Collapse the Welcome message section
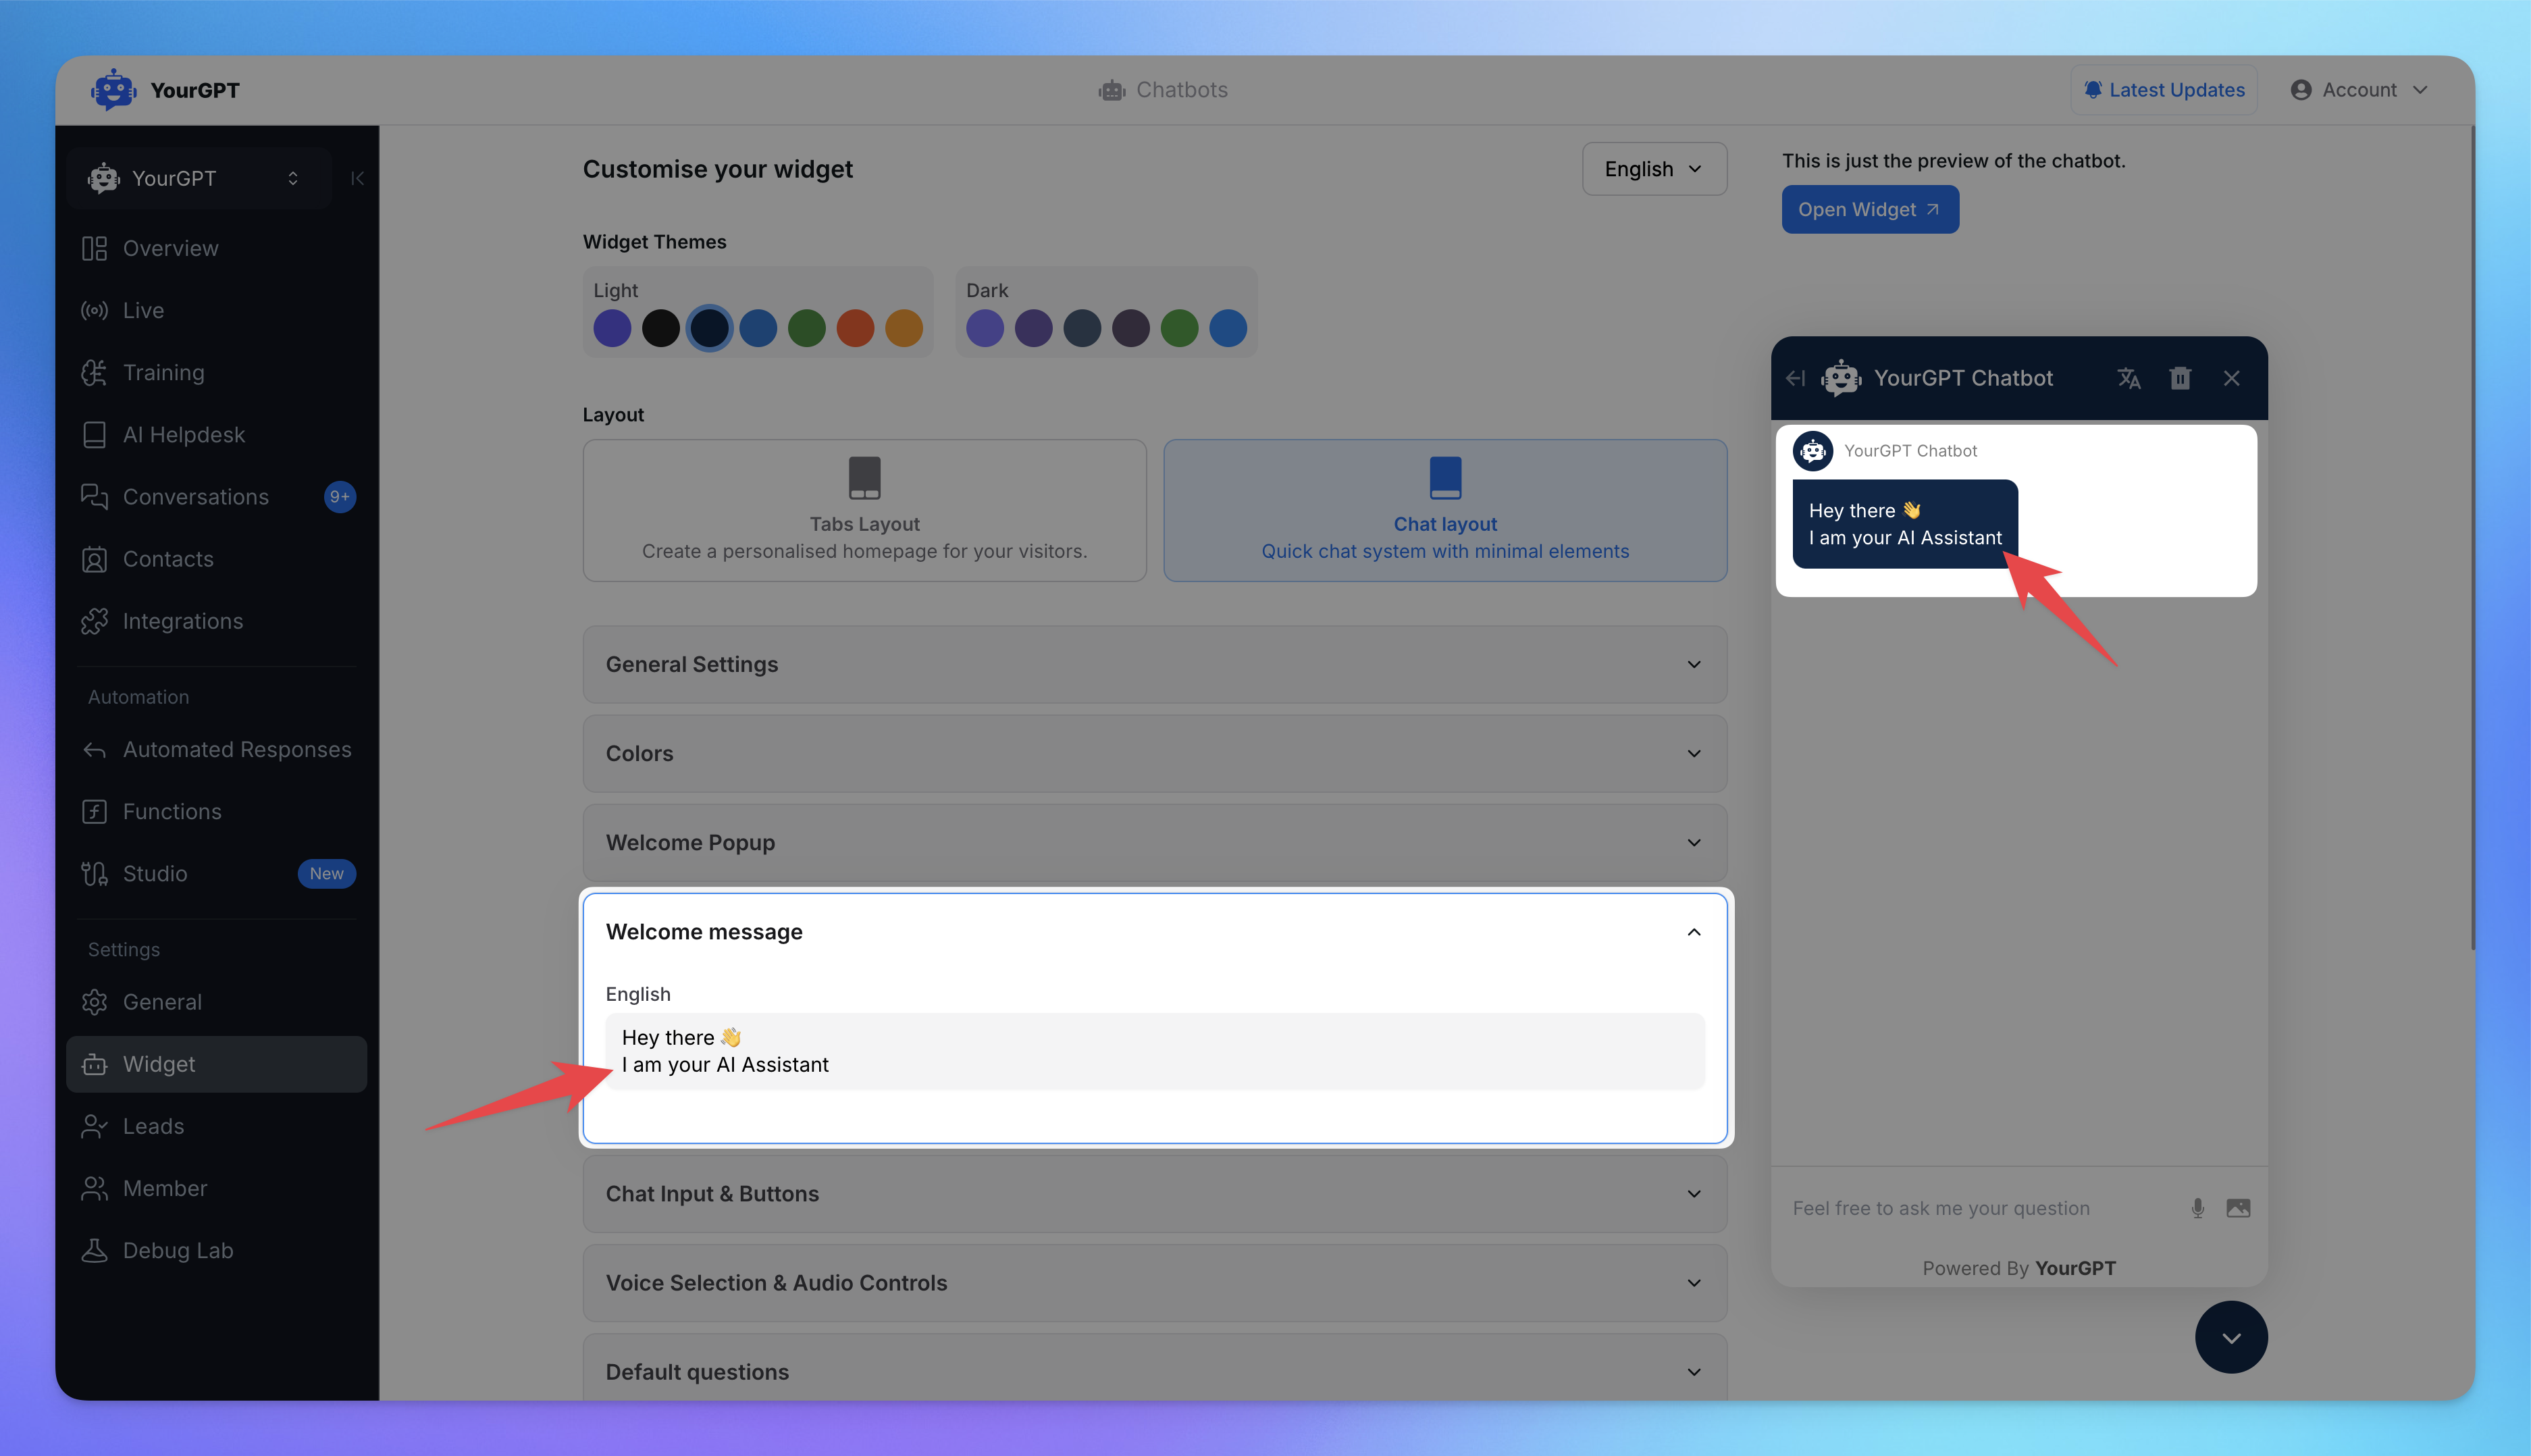This screenshot has height=1456, width=2531. click(1154, 932)
